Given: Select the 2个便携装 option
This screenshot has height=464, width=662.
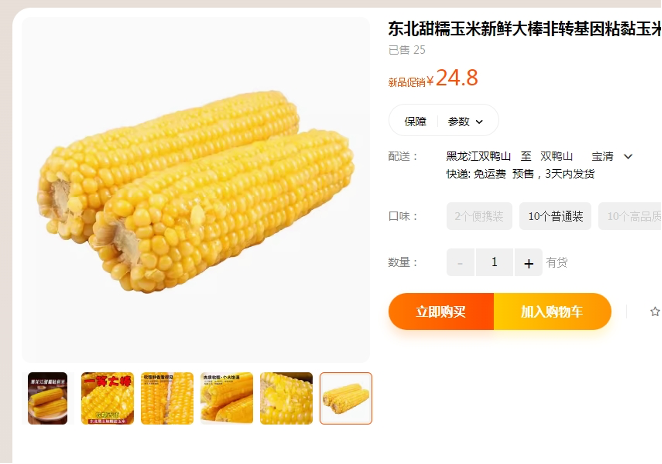Looking at the screenshot, I should 479,216.
